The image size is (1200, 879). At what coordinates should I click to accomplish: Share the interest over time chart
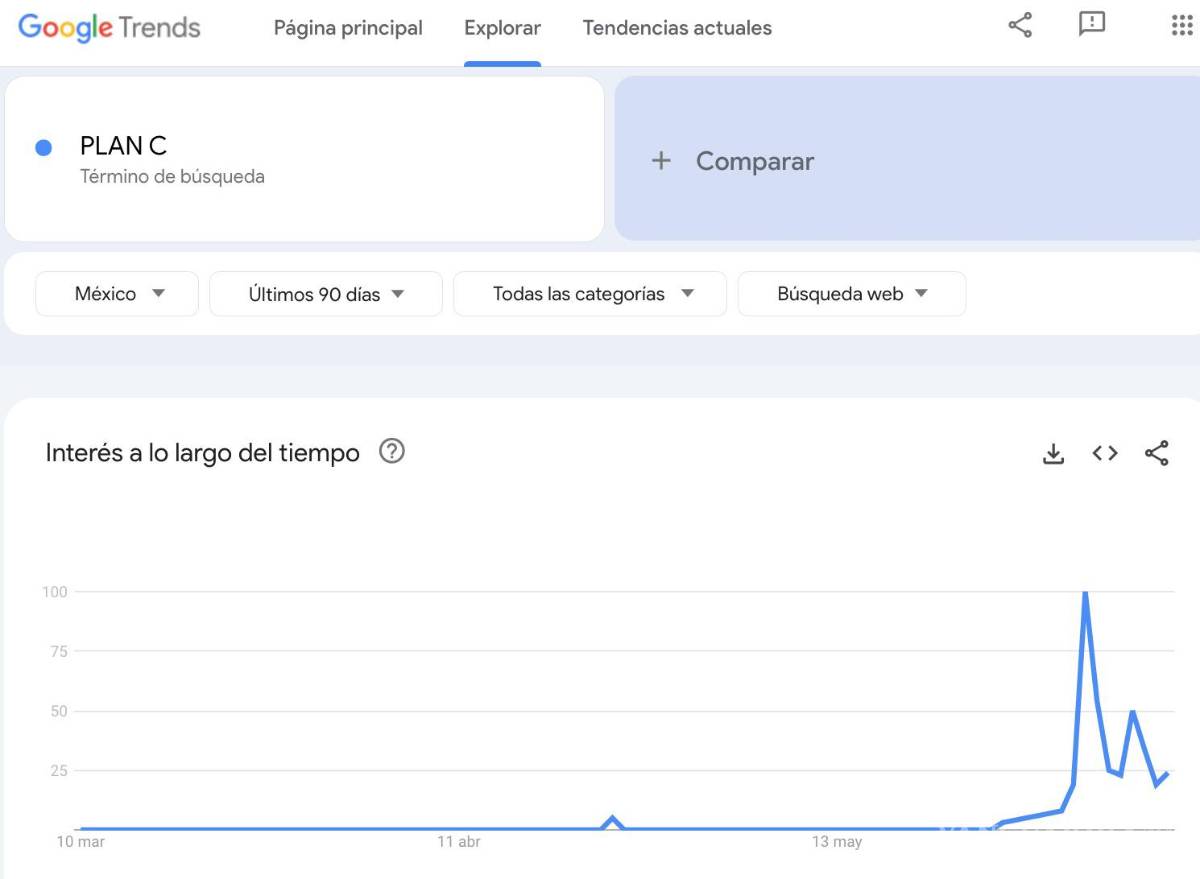1157,454
